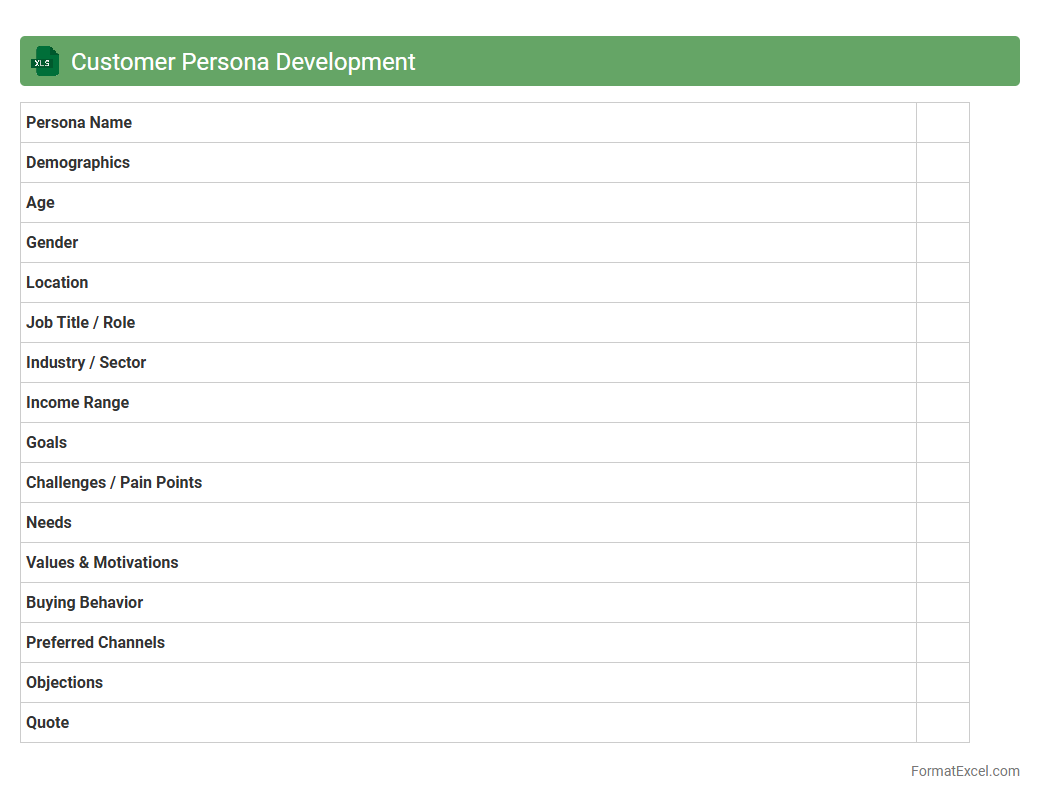Select the Job Title / Role cell
The width and height of the screenshot is (1040, 800).
(80, 322)
